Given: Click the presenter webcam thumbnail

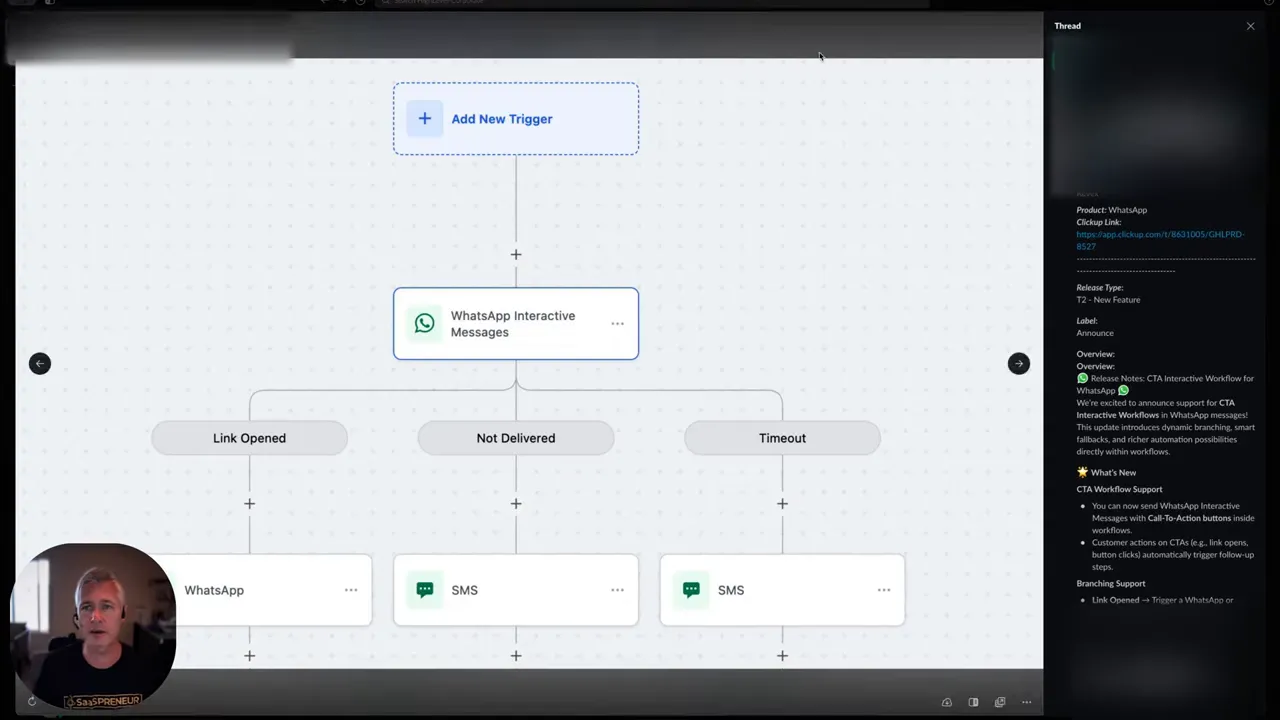Looking at the screenshot, I should pos(93,625).
